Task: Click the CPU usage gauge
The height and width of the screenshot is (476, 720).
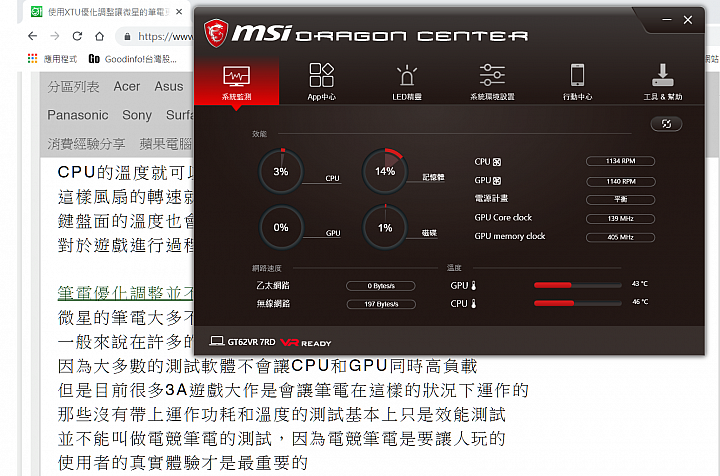Action: coord(281,171)
